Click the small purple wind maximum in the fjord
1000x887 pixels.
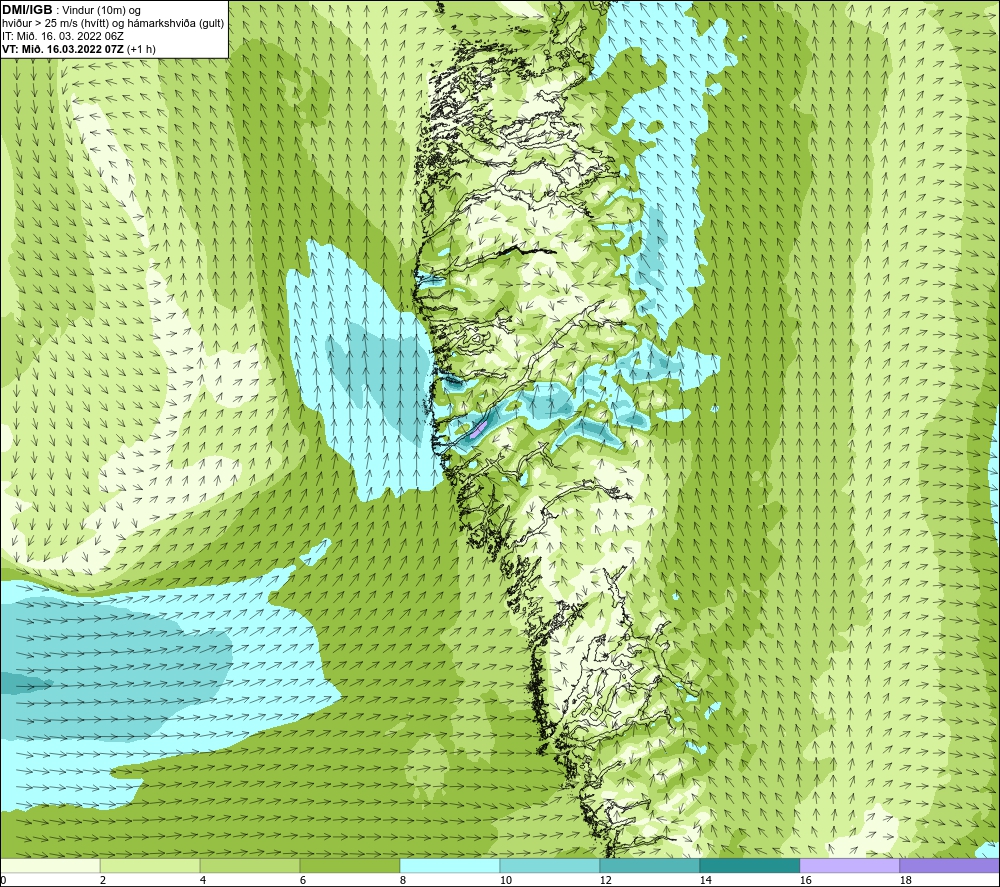480,428
